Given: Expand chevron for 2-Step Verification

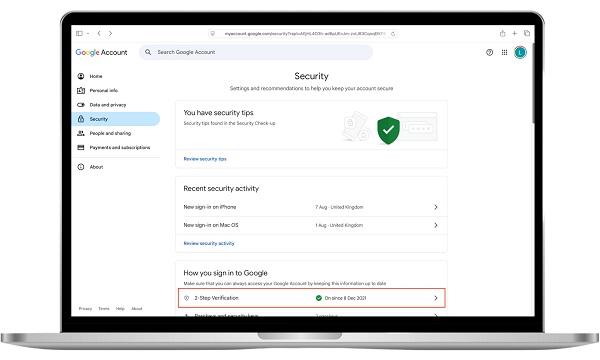Looking at the screenshot, I should 435,298.
